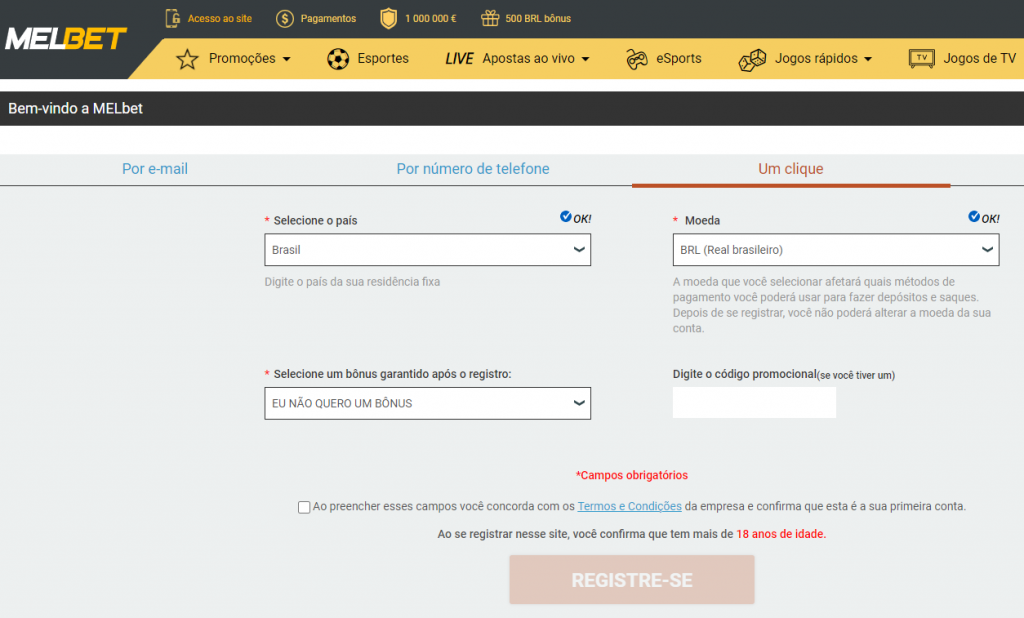Open the EU NÃO QUERO UM BÔNUS dropdown
This screenshot has width=1024, height=618.
[428, 403]
